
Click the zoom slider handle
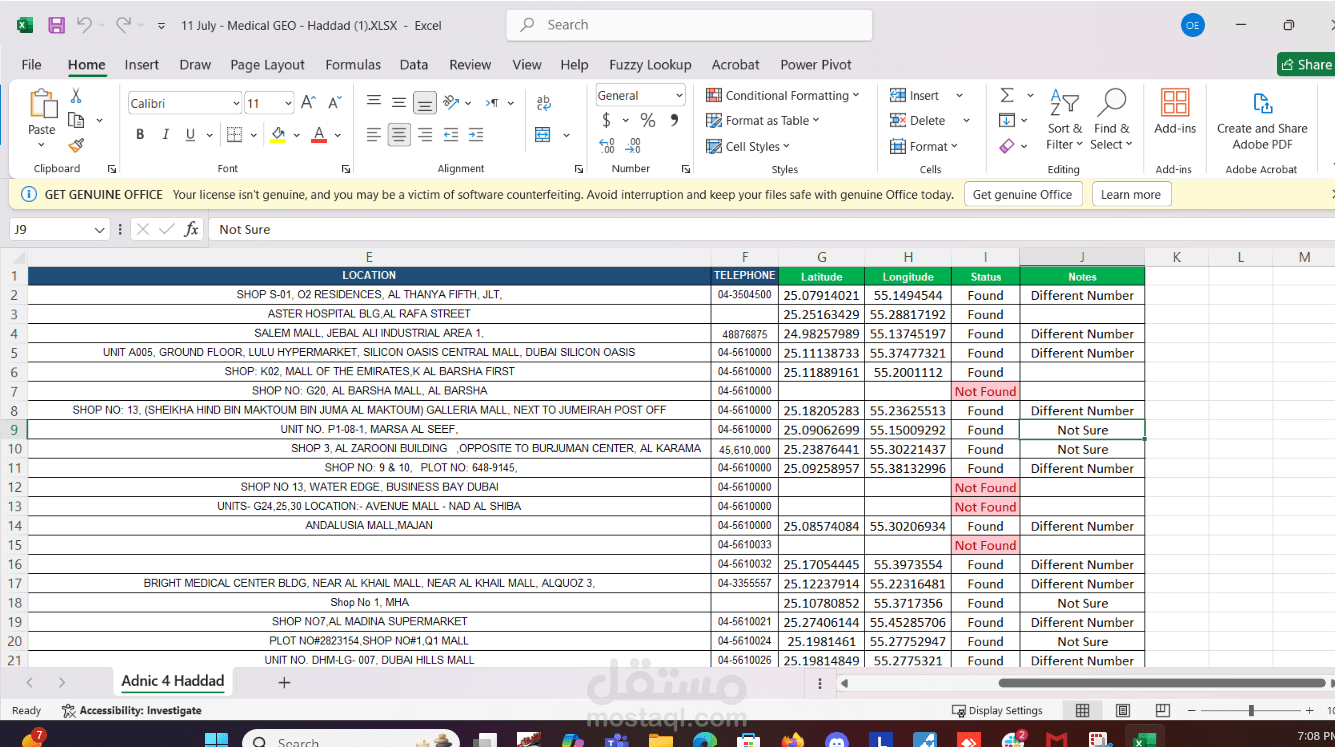(x=1251, y=711)
